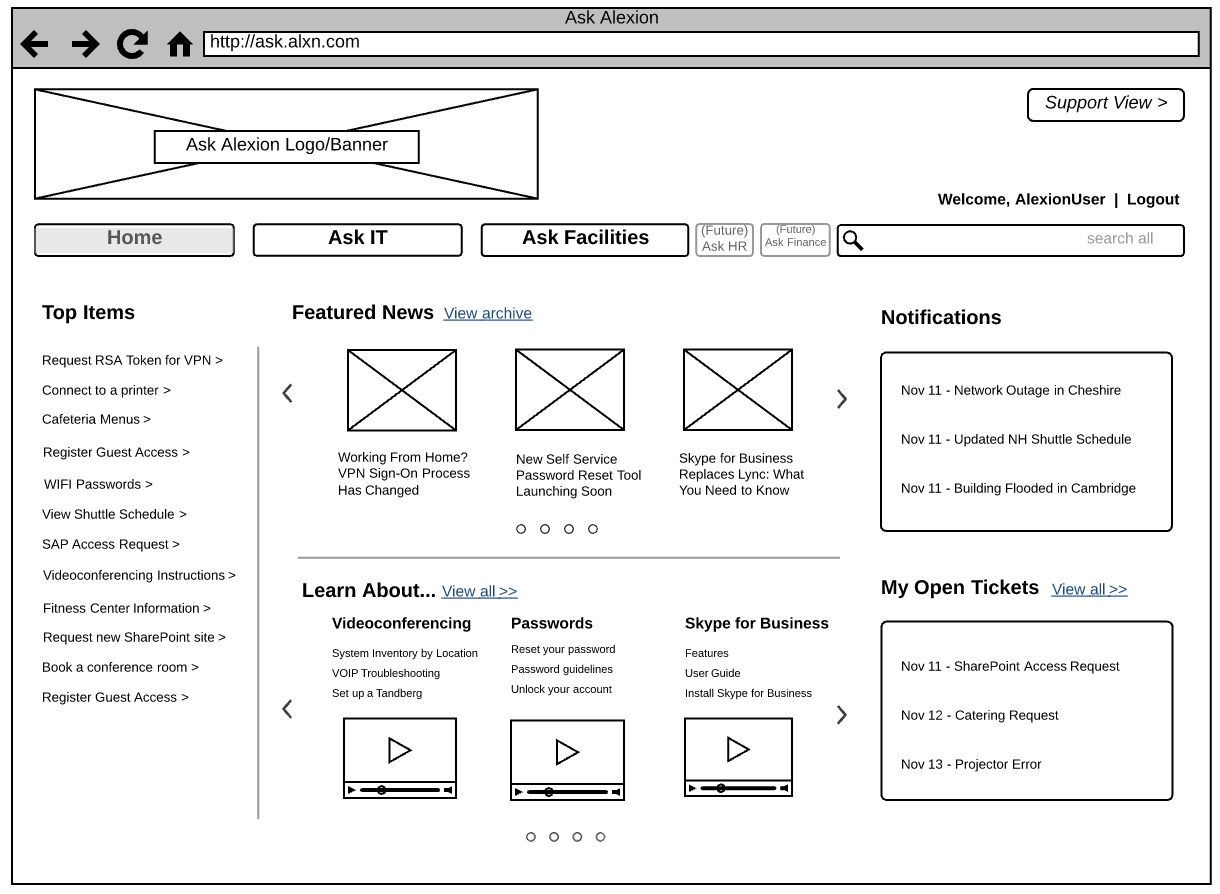The width and height of the screenshot is (1220, 894).
Task: Select the first Learn About pagination dot
Action: [531, 837]
